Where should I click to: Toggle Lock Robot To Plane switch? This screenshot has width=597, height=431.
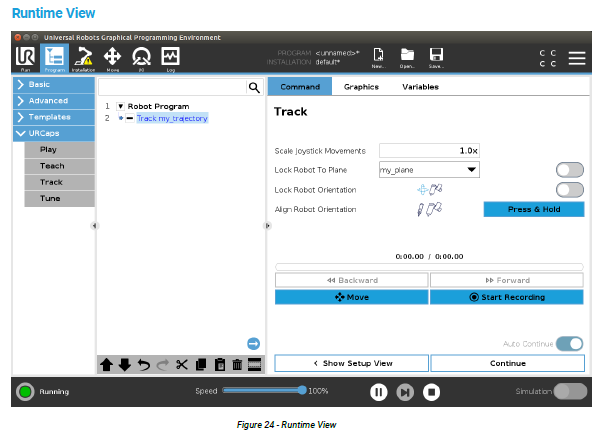point(570,170)
